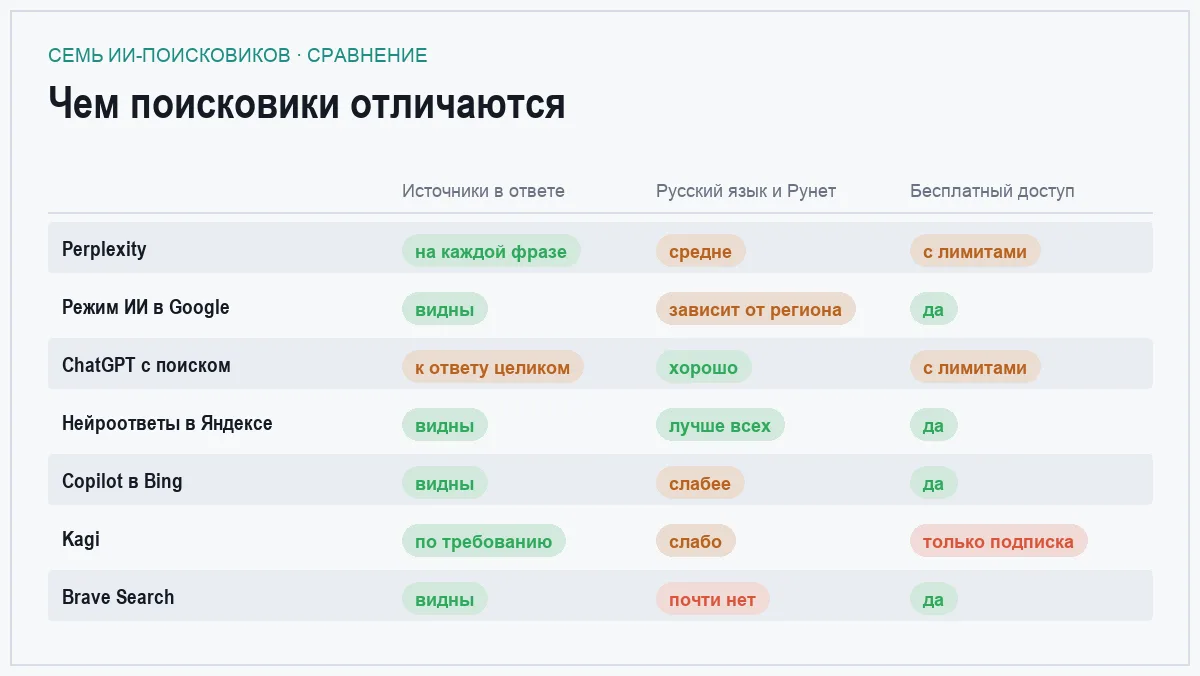Viewport: 1200px width, 676px height.
Task: Click the 'только подписка' badge
Action: pos(999,541)
